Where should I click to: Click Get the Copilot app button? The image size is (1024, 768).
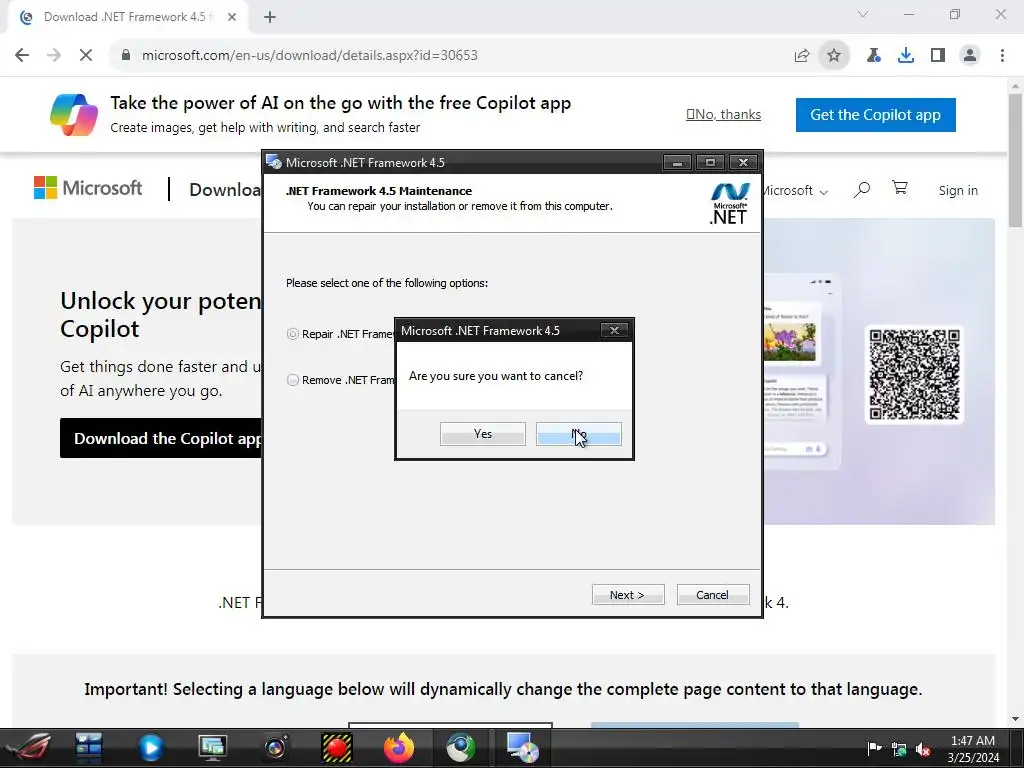pos(876,115)
